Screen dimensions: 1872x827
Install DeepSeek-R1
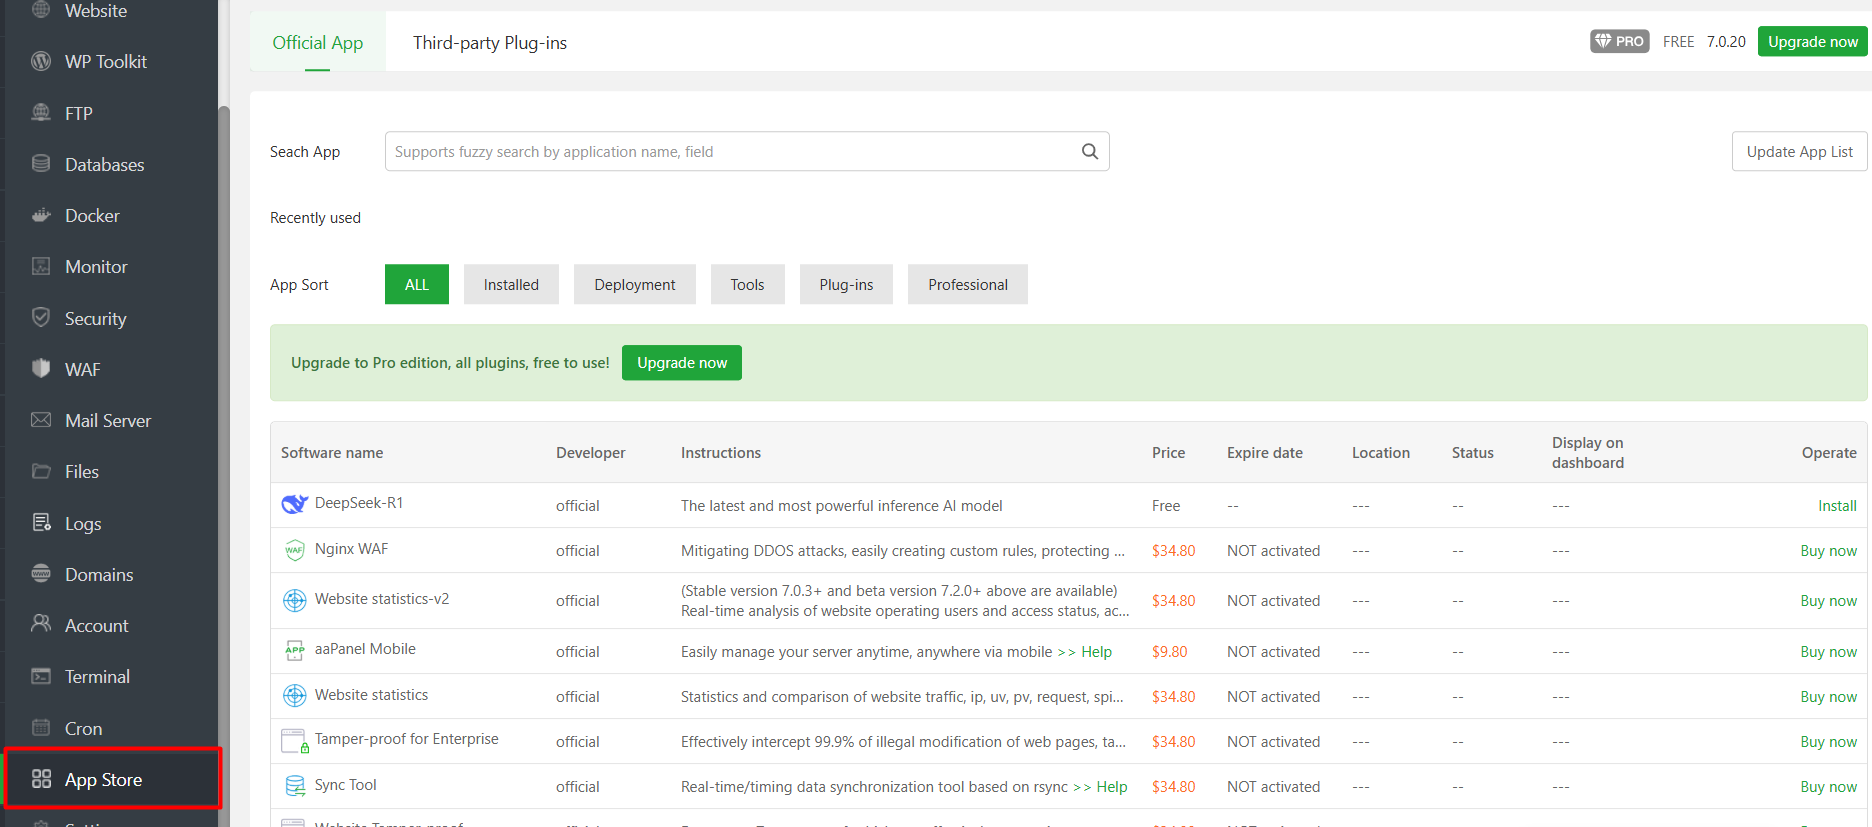(1837, 506)
